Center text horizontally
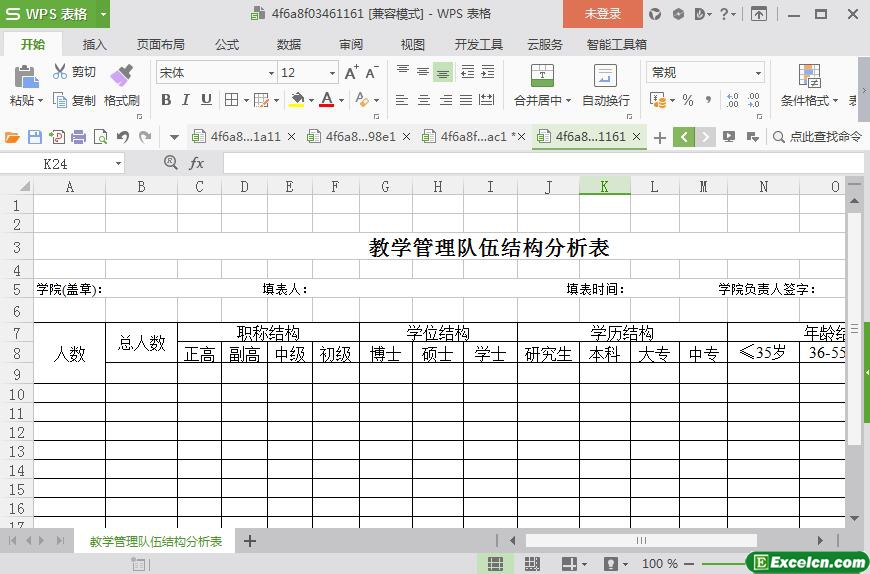 (x=424, y=100)
